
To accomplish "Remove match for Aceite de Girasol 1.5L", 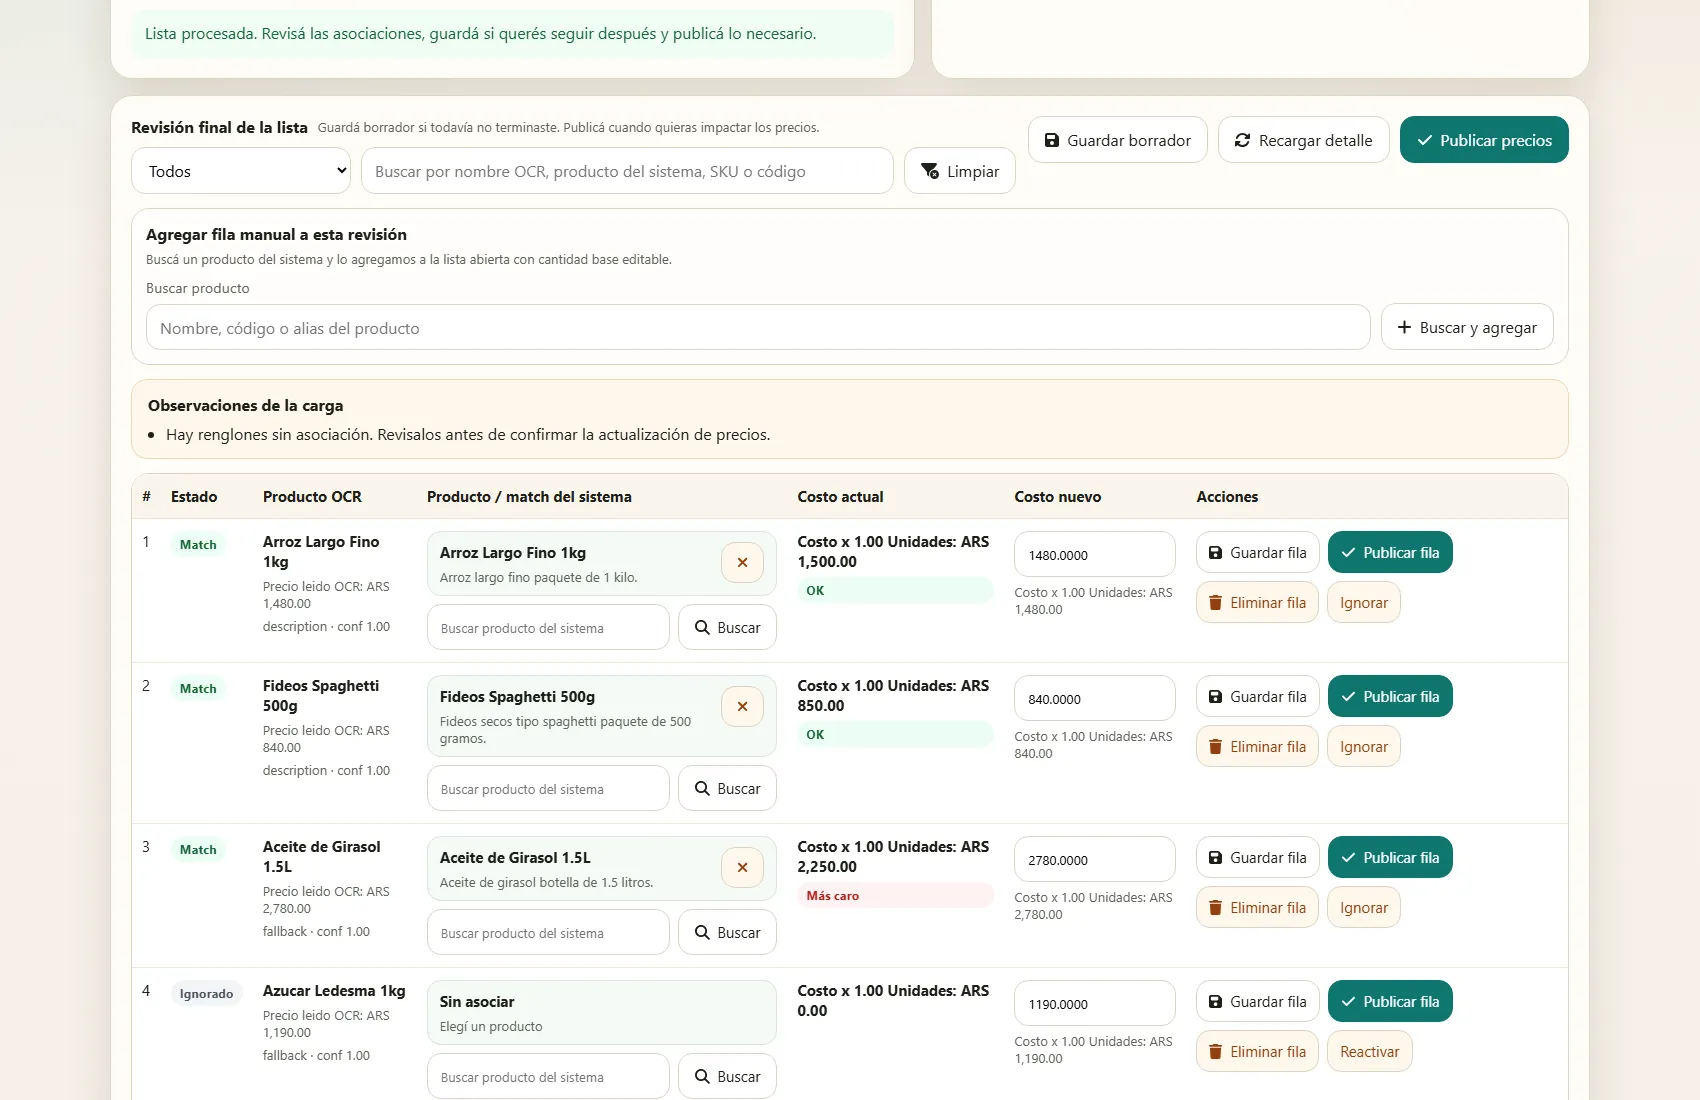I will (742, 868).
